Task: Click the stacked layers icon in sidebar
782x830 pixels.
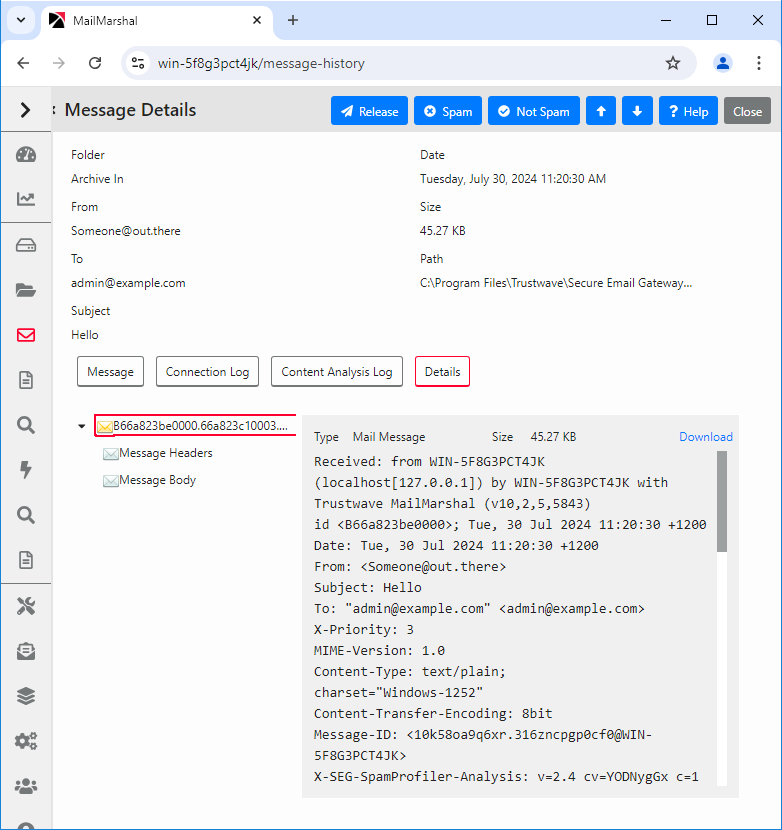Action: [26, 696]
